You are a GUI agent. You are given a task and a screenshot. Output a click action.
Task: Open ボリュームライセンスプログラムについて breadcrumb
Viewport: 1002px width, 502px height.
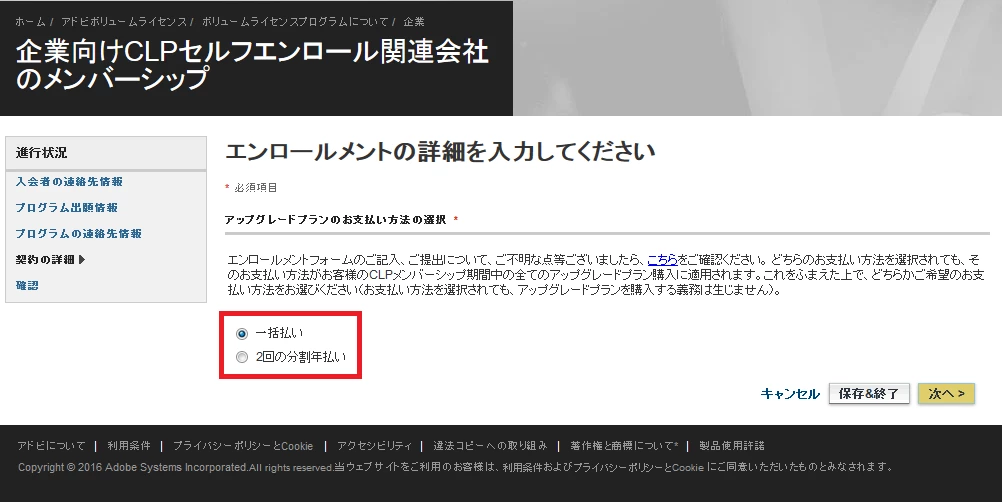295,22
